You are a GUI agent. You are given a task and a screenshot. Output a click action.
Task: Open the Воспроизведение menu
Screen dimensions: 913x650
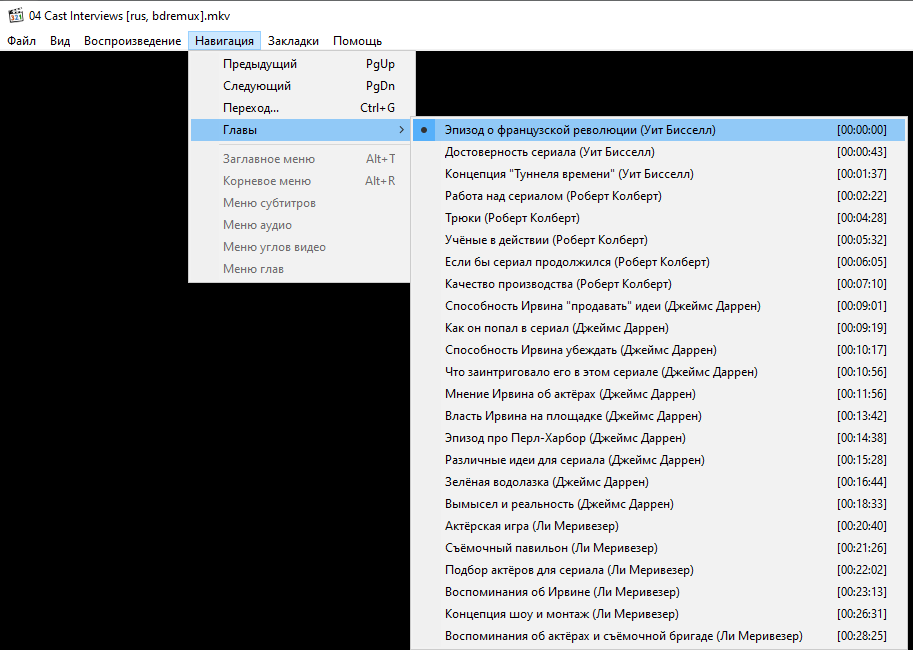coord(132,41)
